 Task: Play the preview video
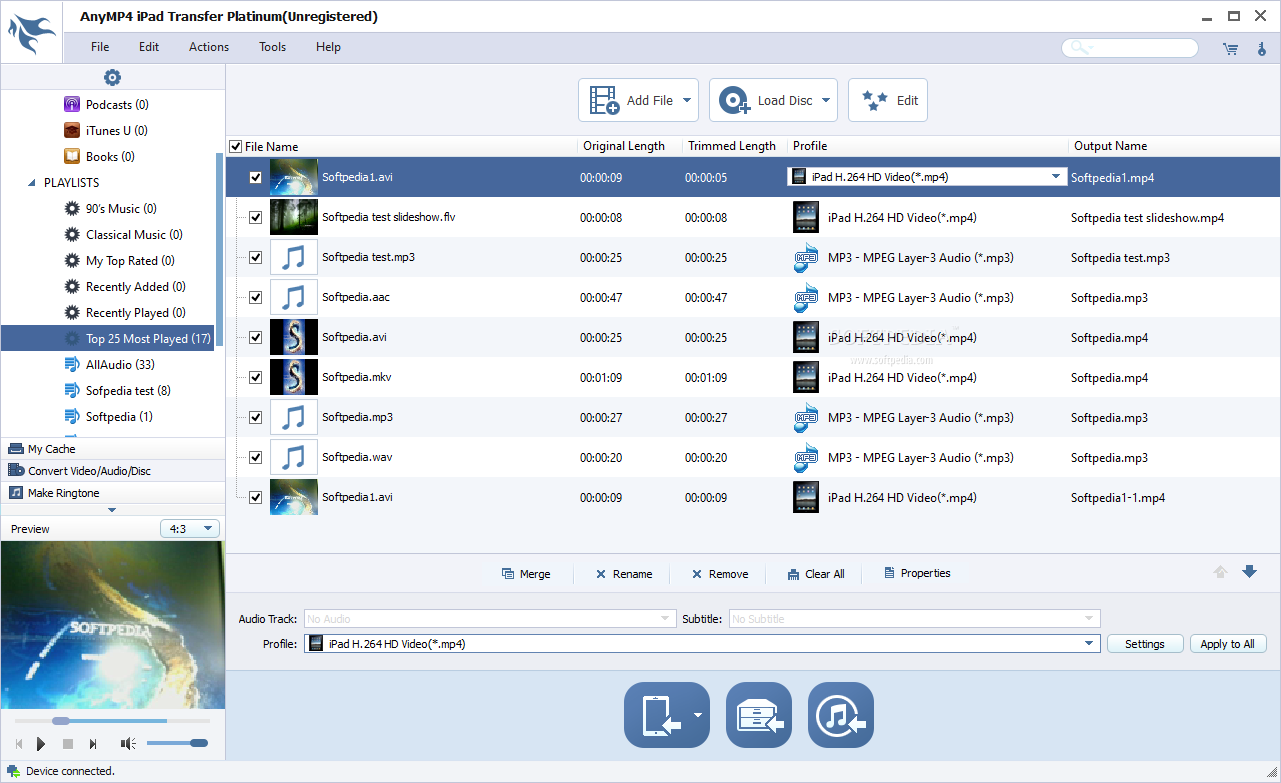(x=41, y=743)
